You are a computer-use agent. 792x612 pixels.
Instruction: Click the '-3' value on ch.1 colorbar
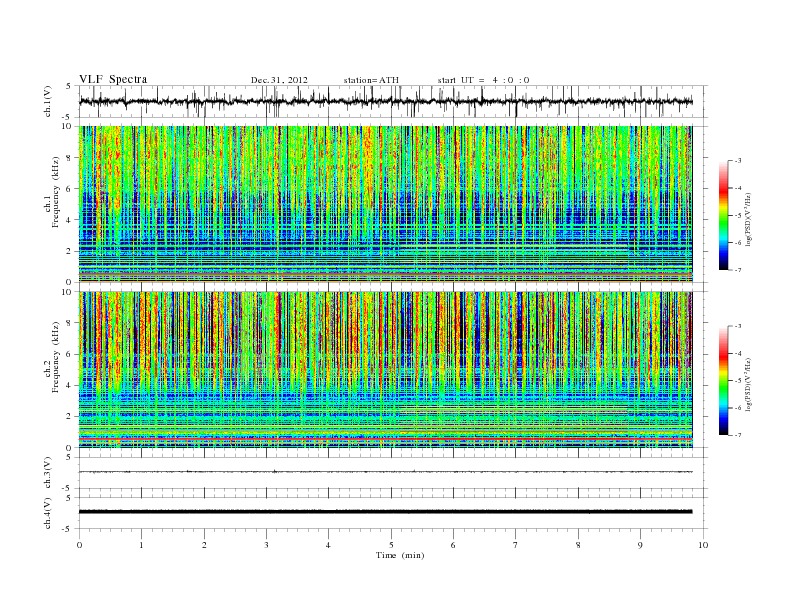pyautogui.click(x=737, y=161)
